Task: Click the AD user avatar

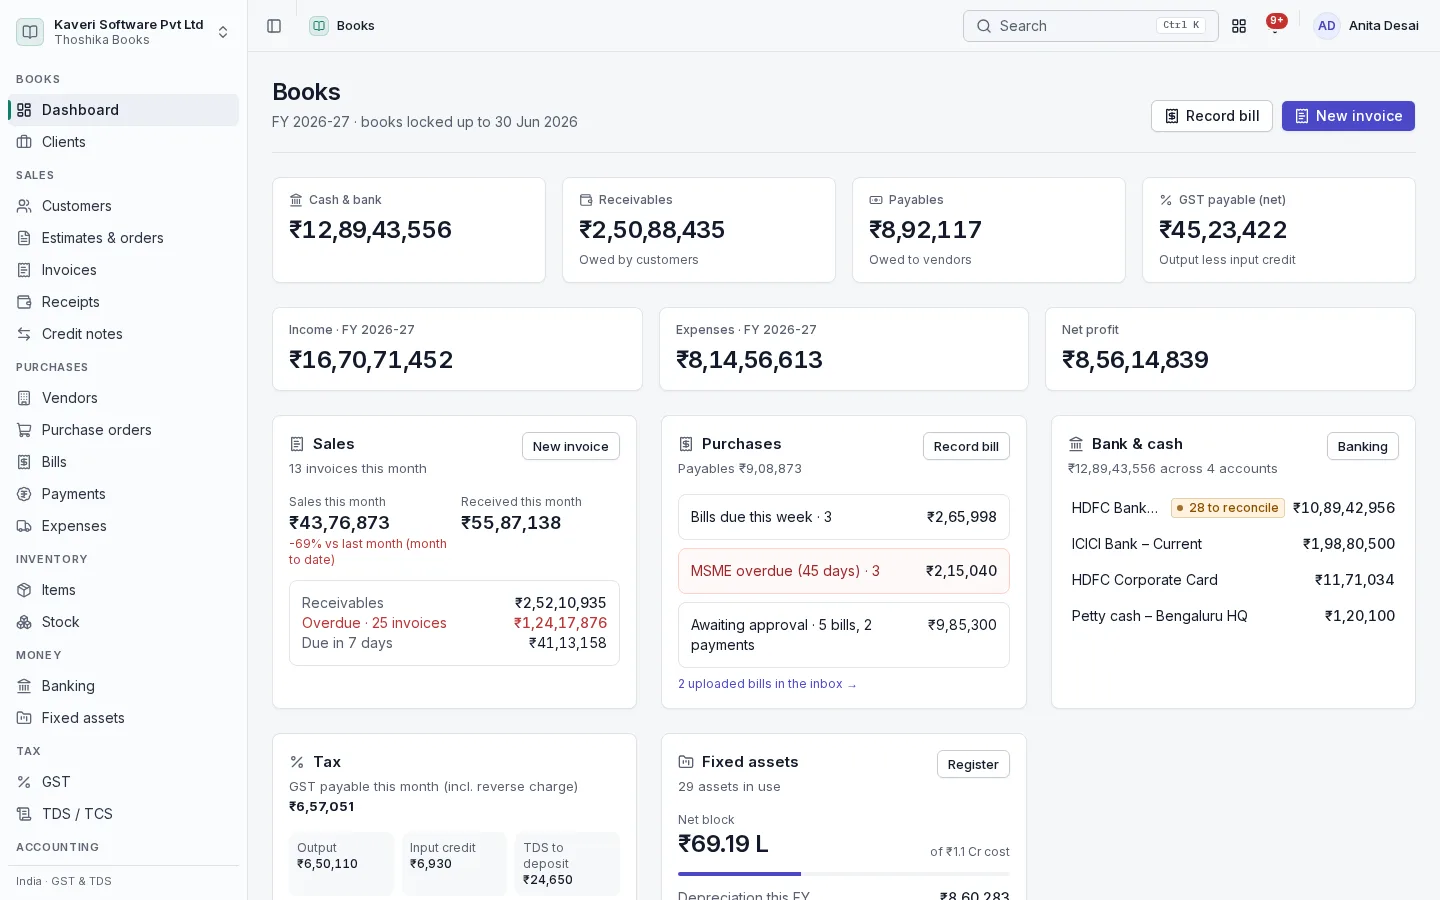Action: point(1327,26)
